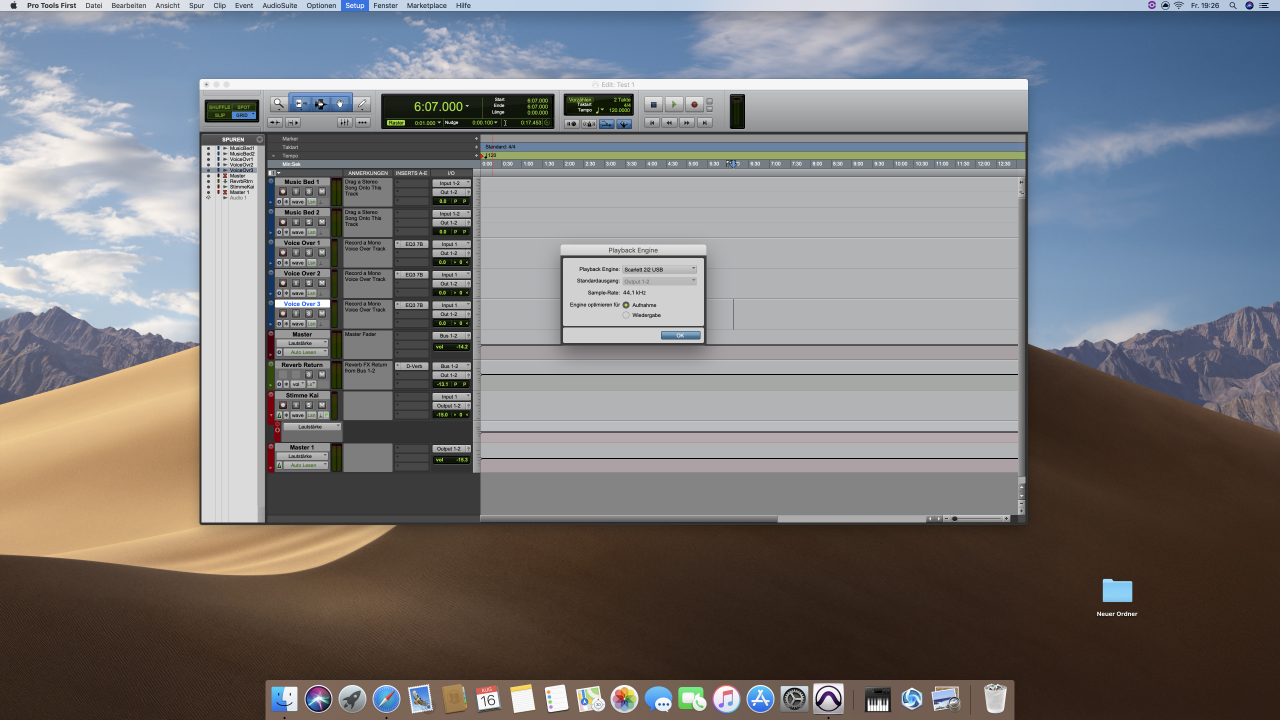This screenshot has width=1280, height=720.
Task: Open System Preferences from the Dock
Action: point(794,698)
